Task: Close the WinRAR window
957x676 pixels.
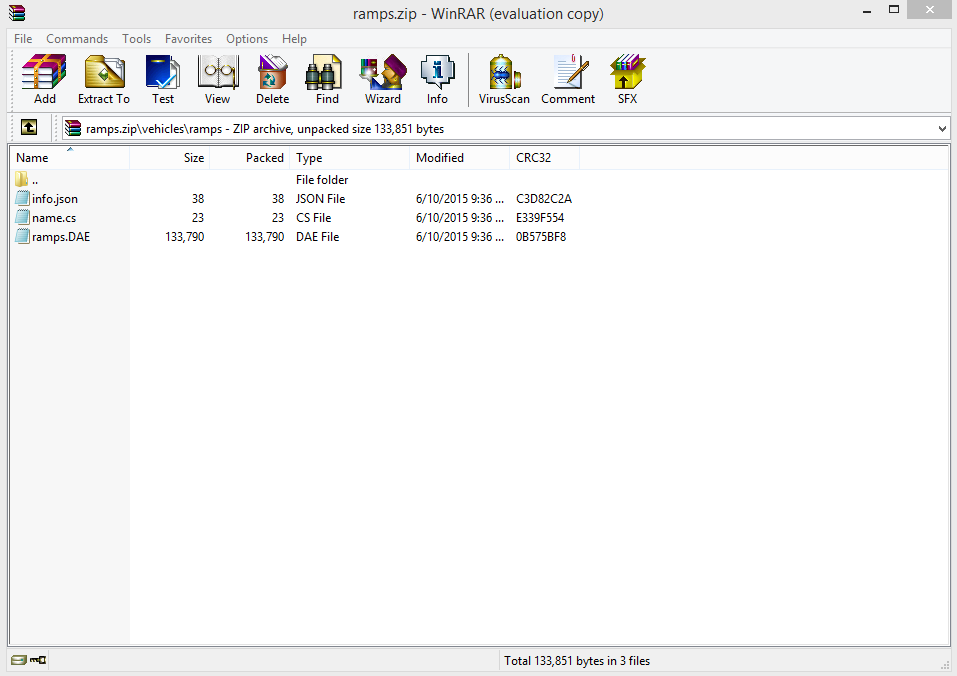Action: (x=930, y=10)
